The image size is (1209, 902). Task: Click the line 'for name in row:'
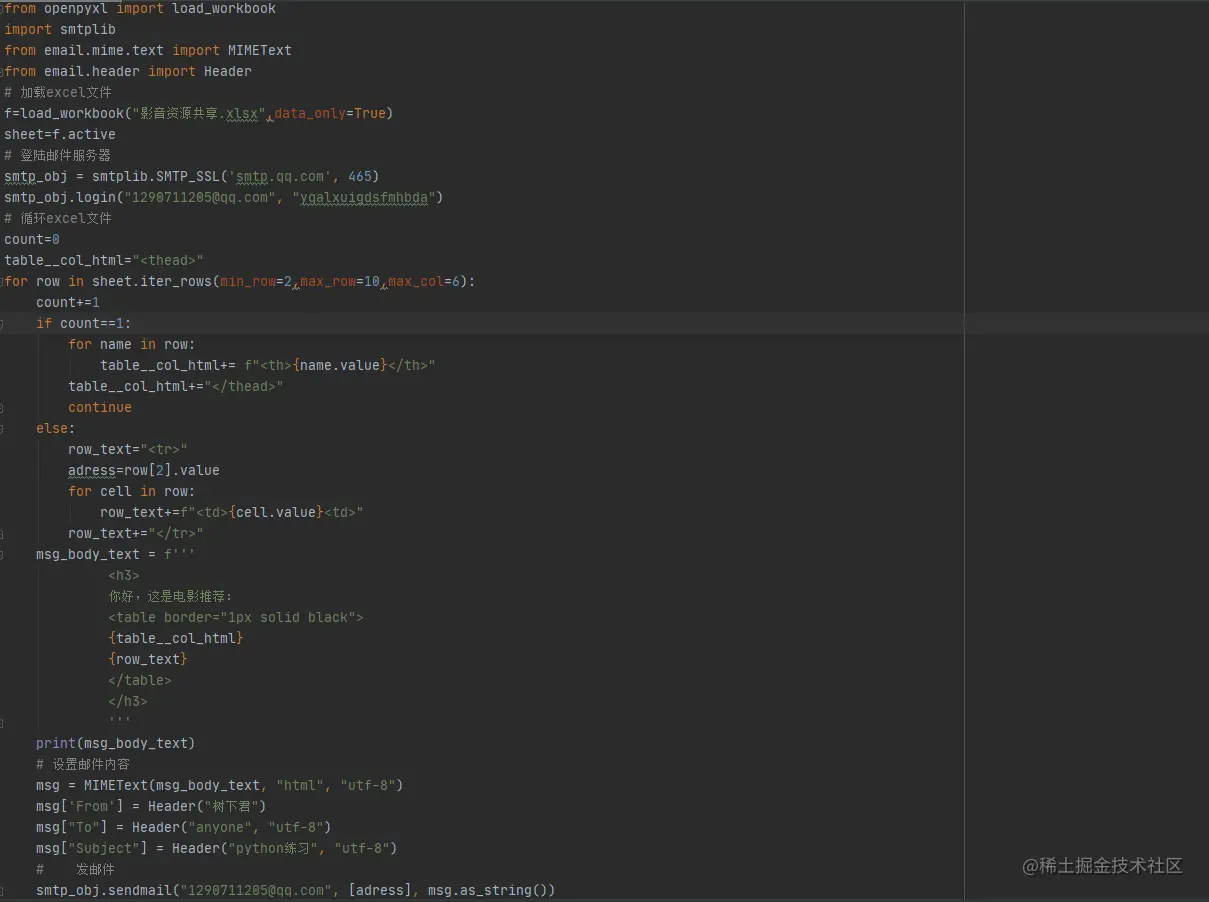coord(132,344)
